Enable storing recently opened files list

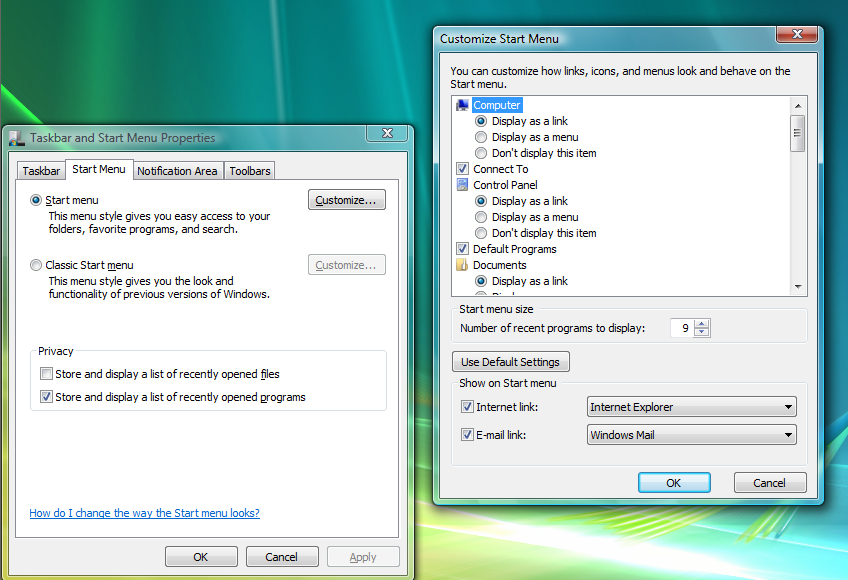point(46,374)
